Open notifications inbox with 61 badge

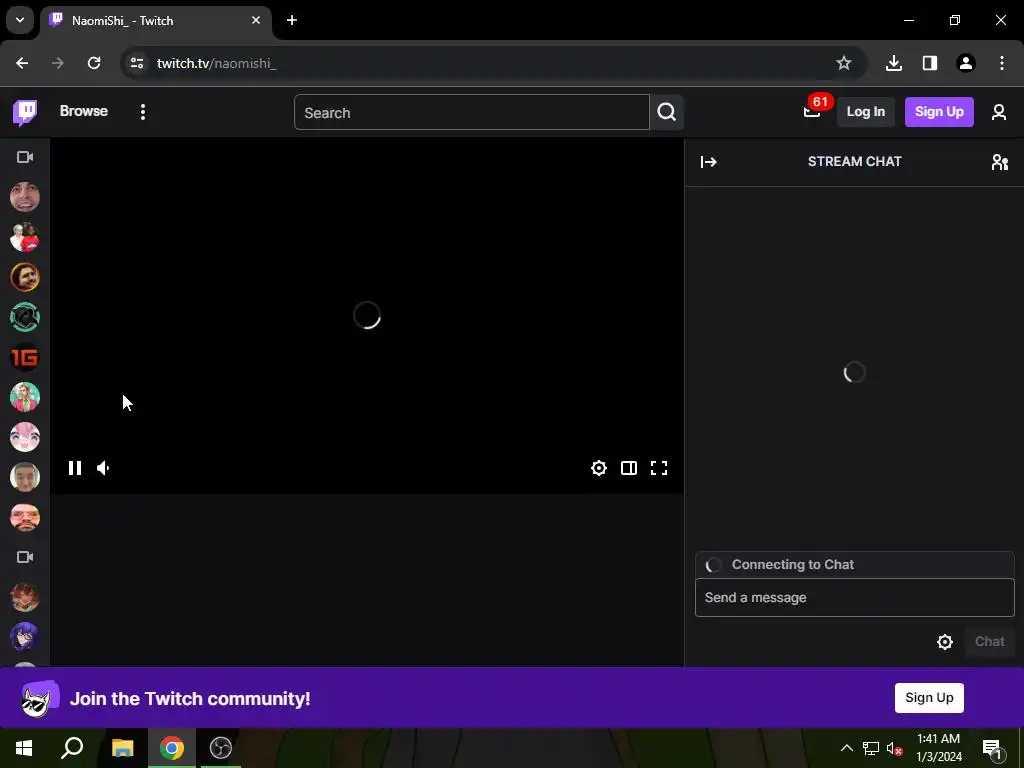point(812,112)
